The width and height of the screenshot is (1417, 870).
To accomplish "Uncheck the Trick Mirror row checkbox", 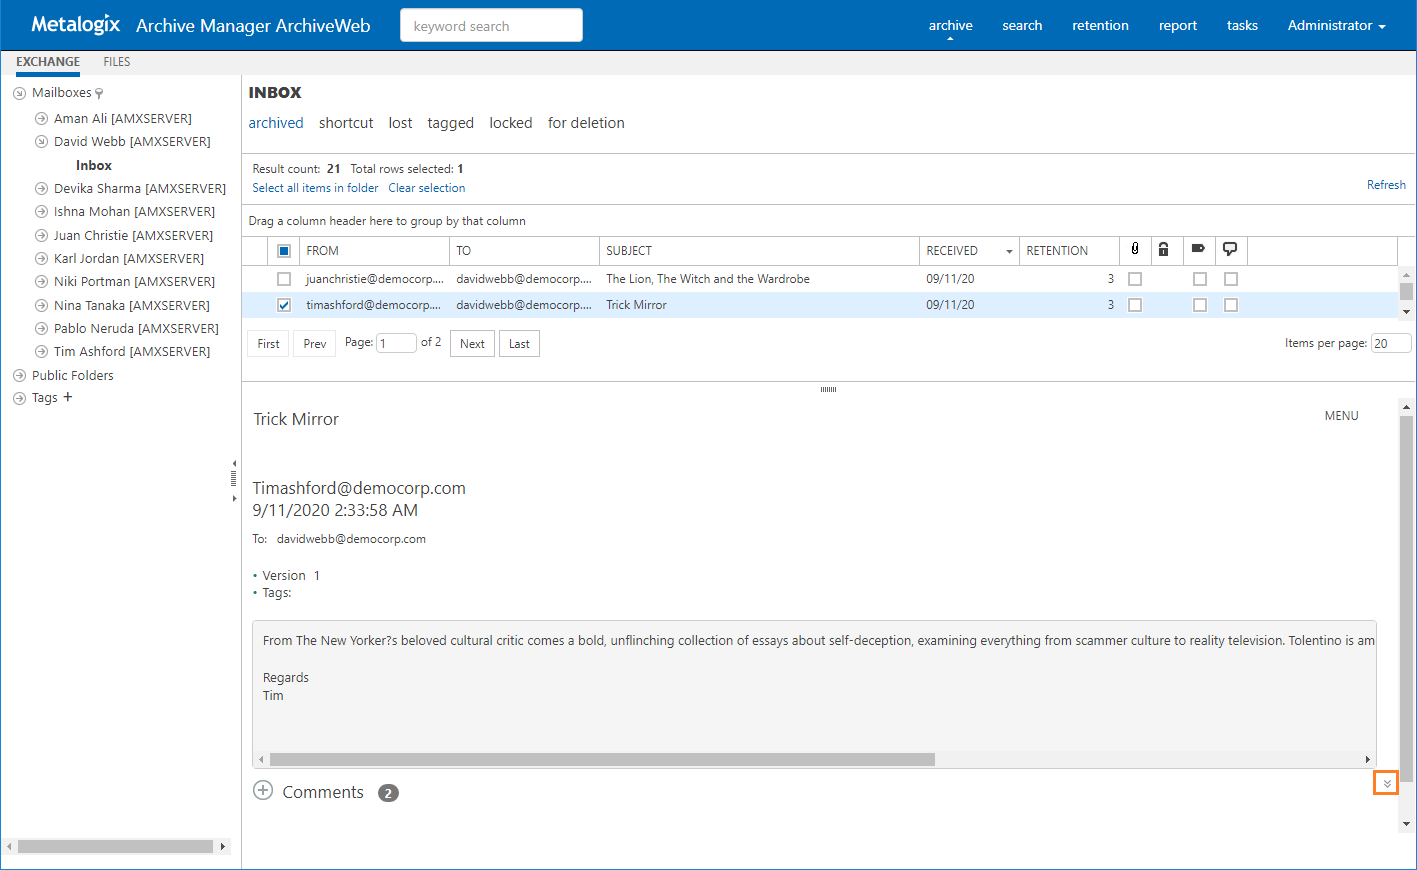I will pos(284,305).
